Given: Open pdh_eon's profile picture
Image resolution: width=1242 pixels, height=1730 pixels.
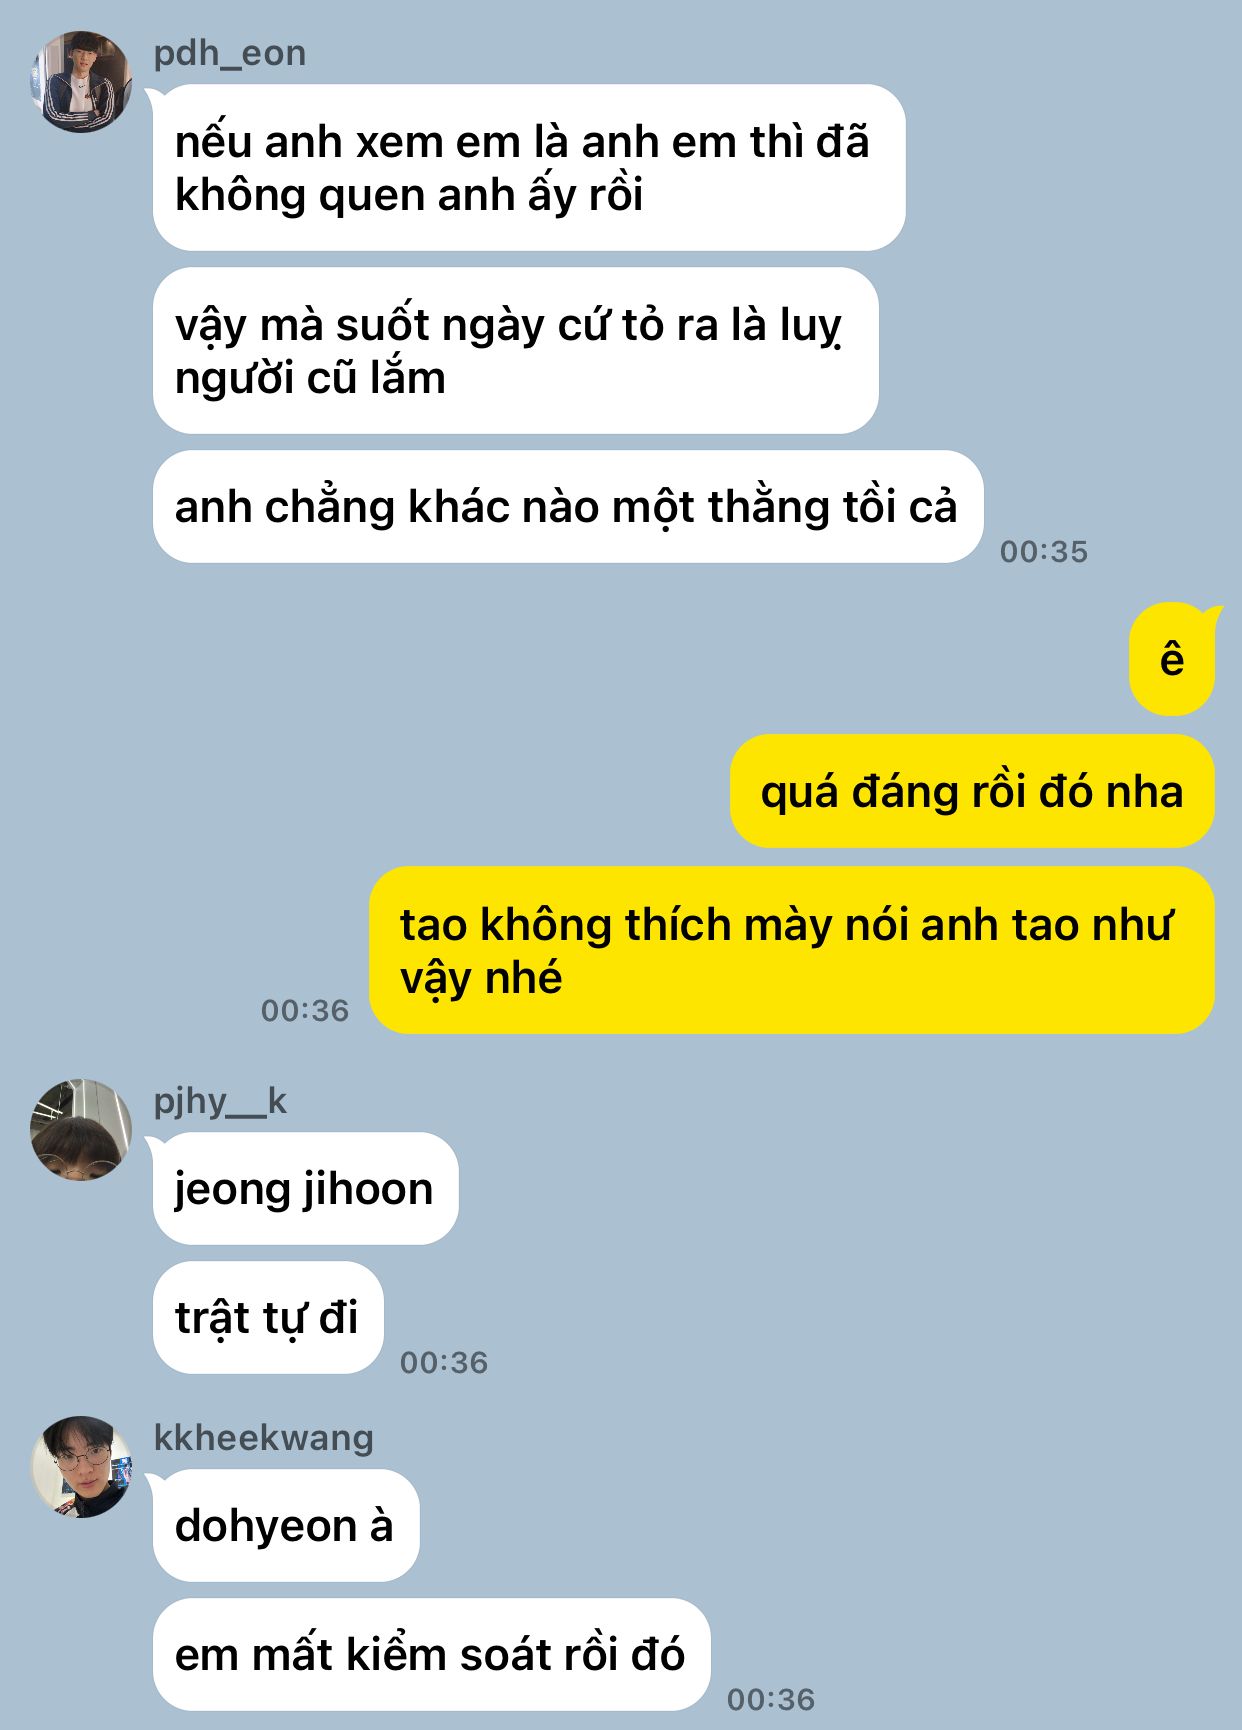Looking at the screenshot, I should pyautogui.click(x=81, y=82).
